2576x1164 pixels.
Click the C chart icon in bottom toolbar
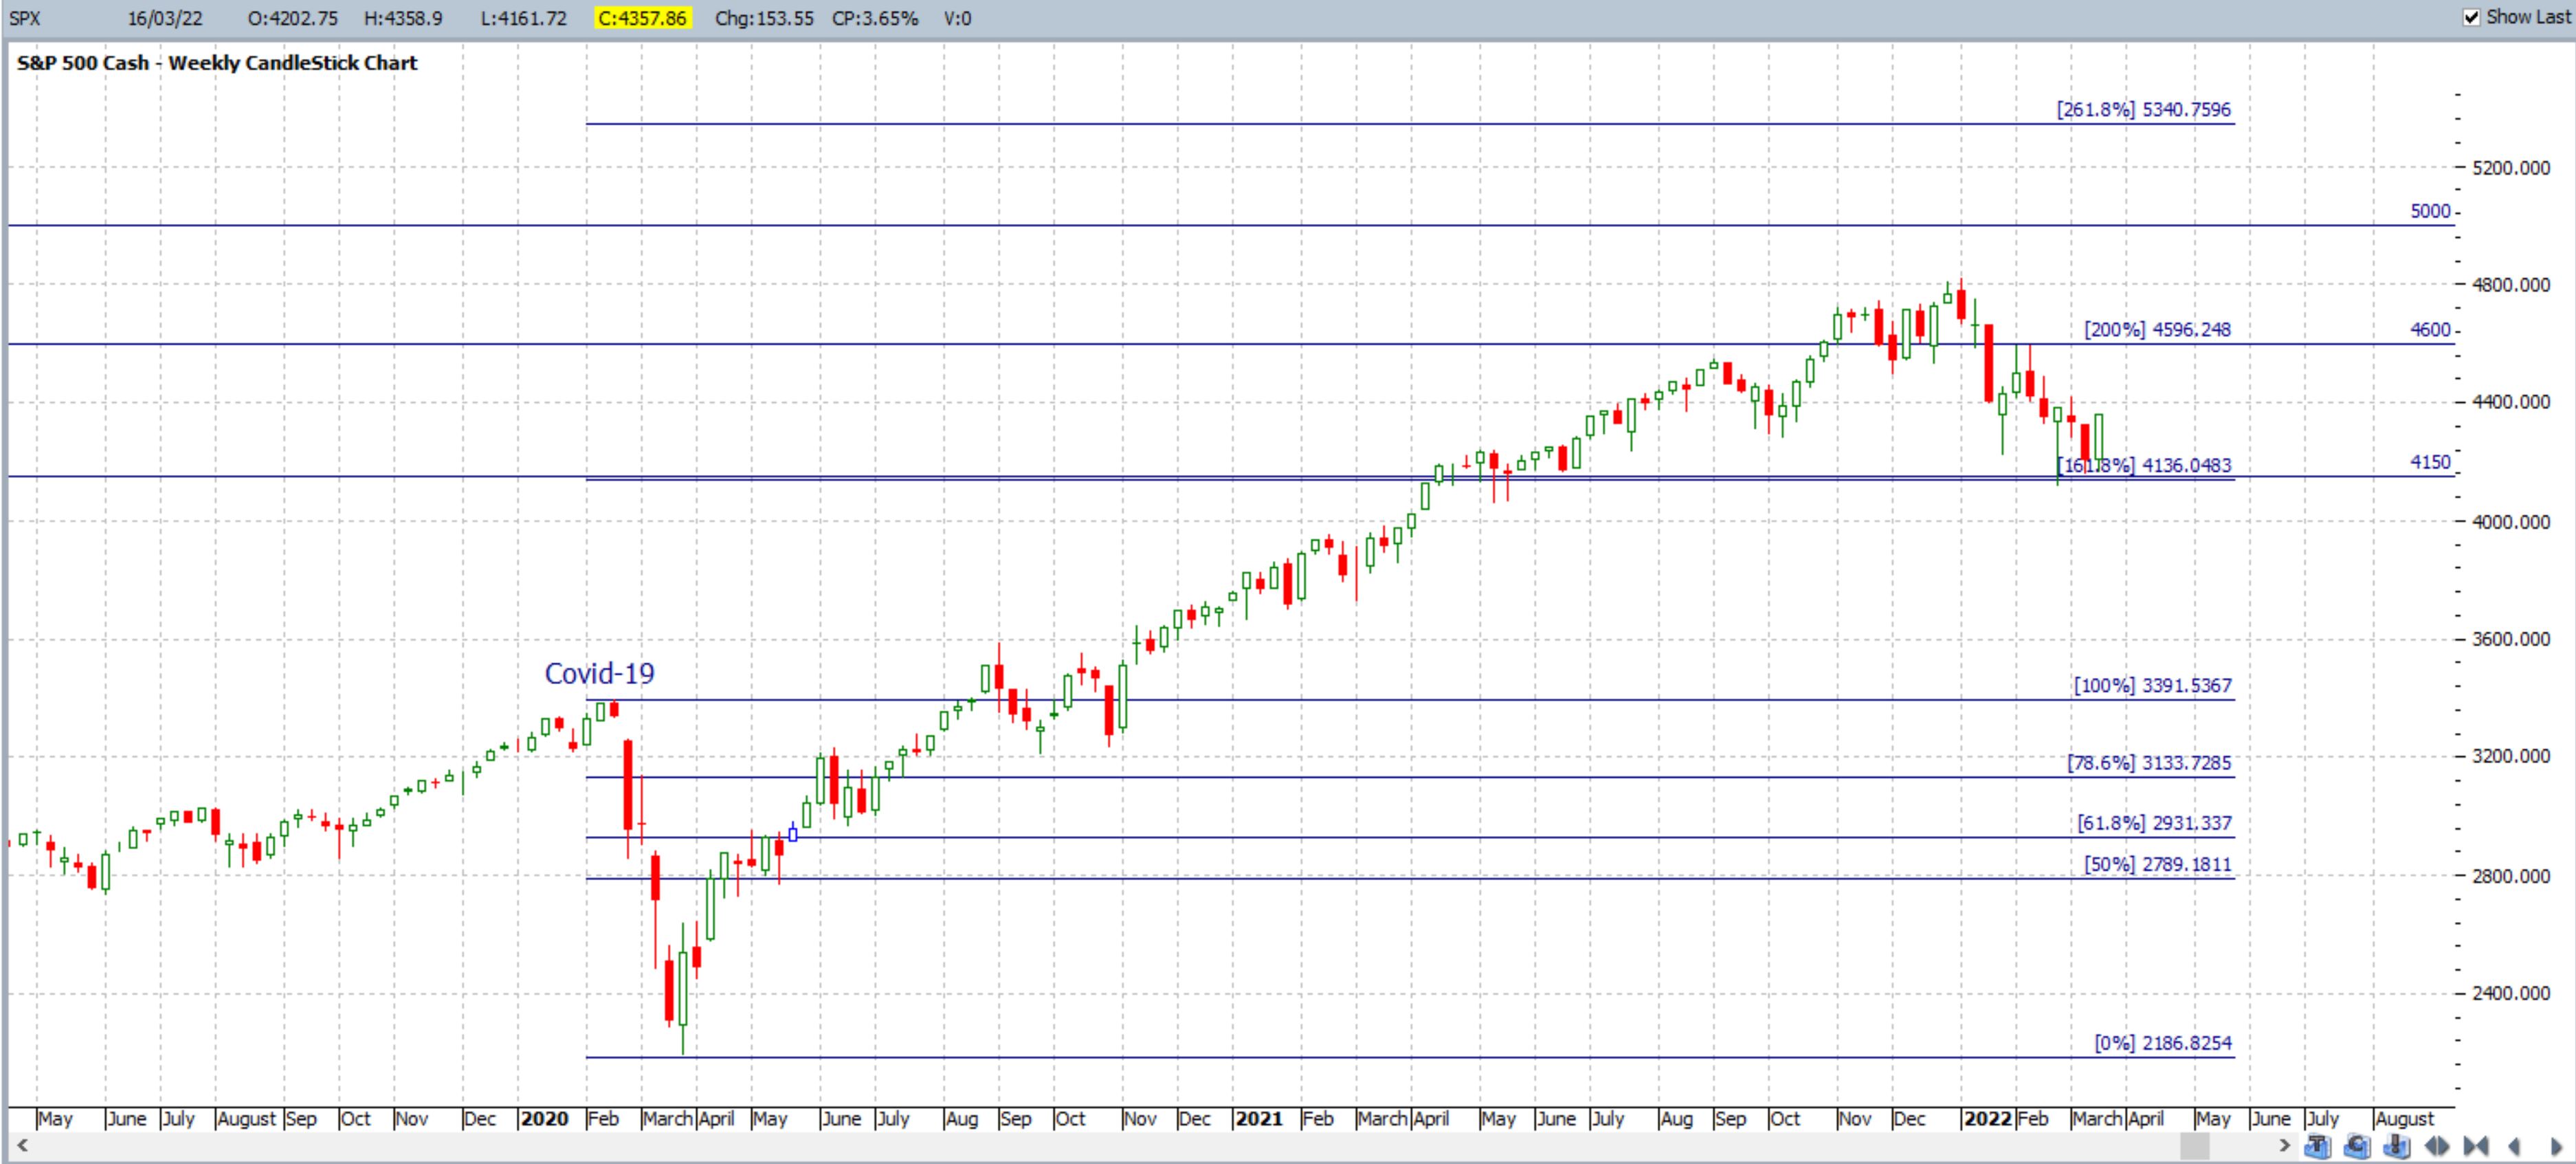(2357, 1146)
